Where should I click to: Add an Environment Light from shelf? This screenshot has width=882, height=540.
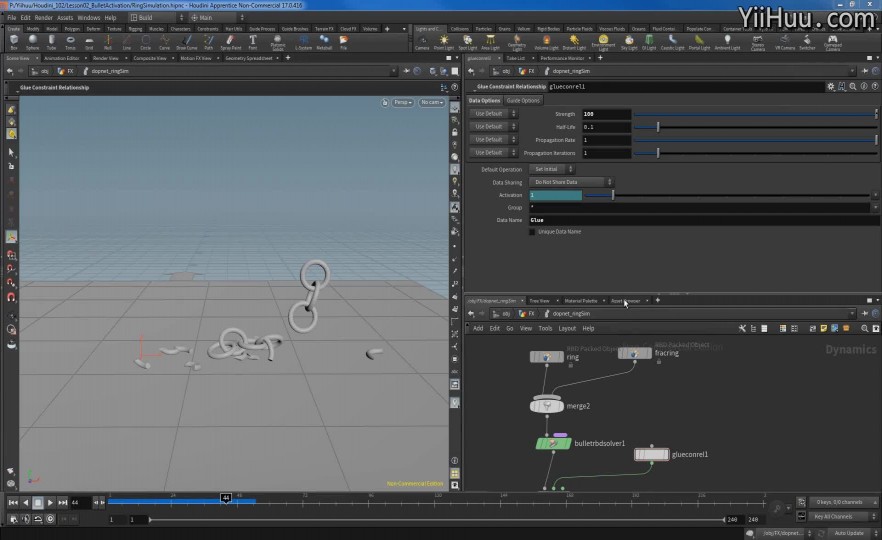click(603, 42)
